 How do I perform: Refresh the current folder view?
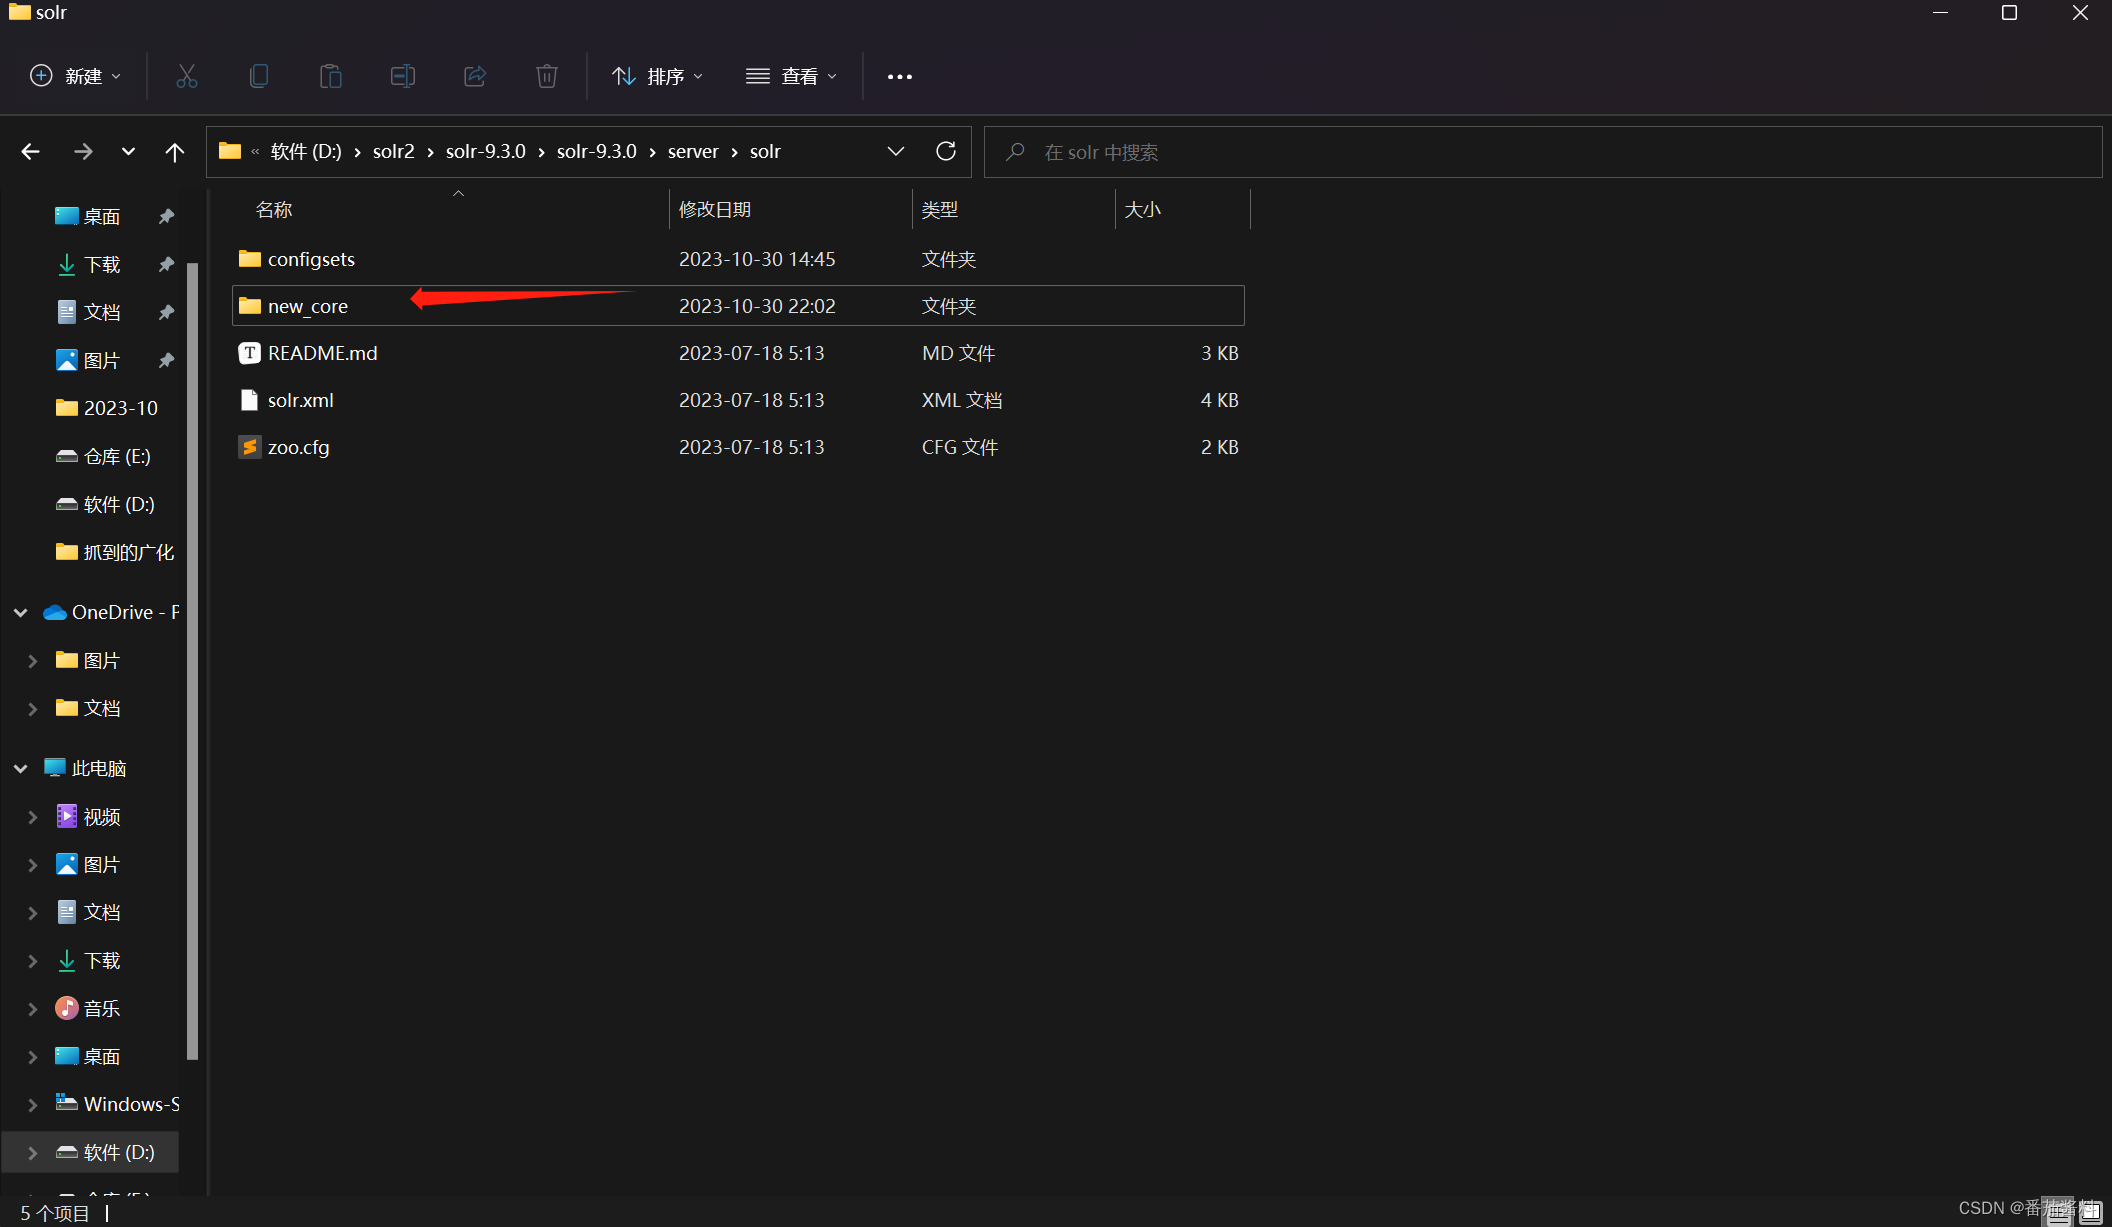point(945,151)
